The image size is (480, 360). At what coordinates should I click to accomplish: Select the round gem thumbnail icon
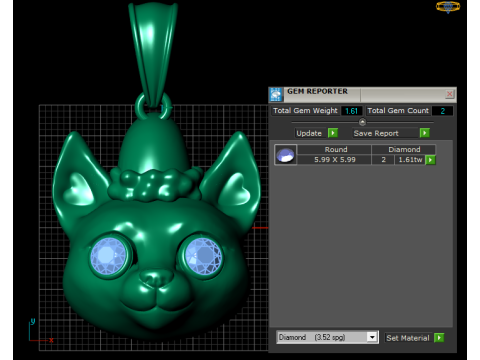[x=285, y=155]
